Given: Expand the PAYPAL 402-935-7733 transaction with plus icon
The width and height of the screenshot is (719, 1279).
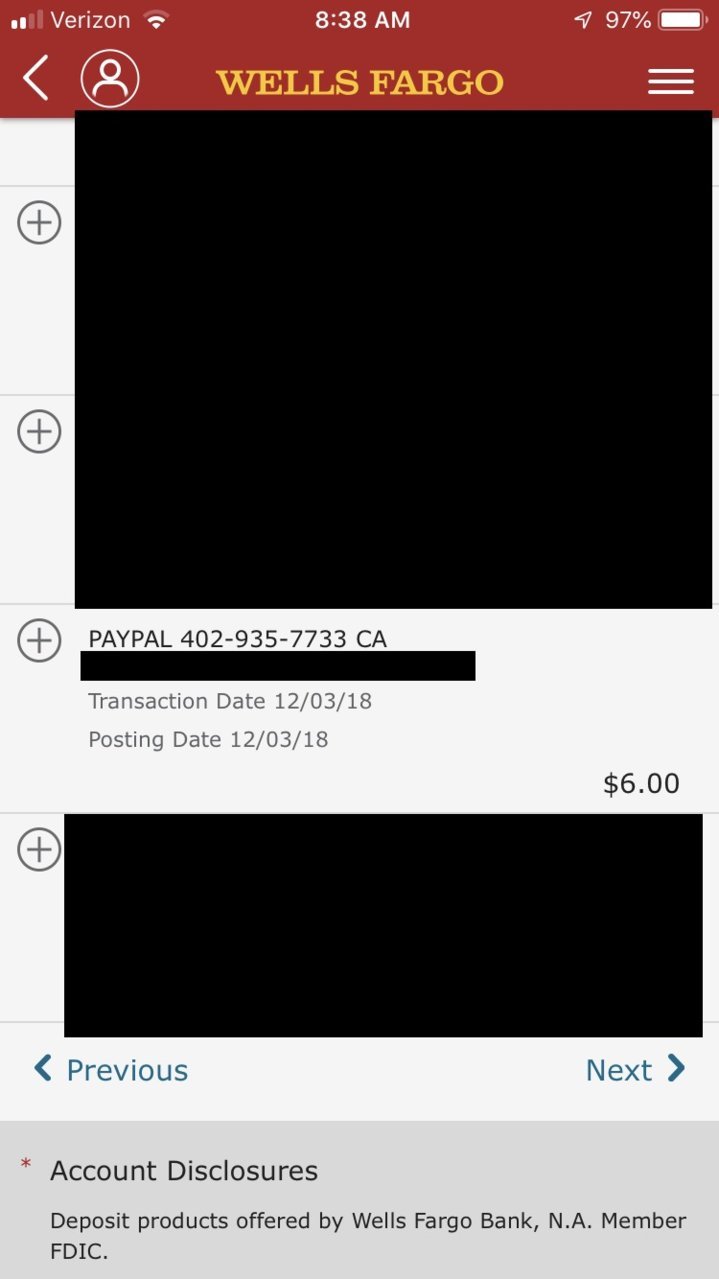Looking at the screenshot, I should pos(40,640).
